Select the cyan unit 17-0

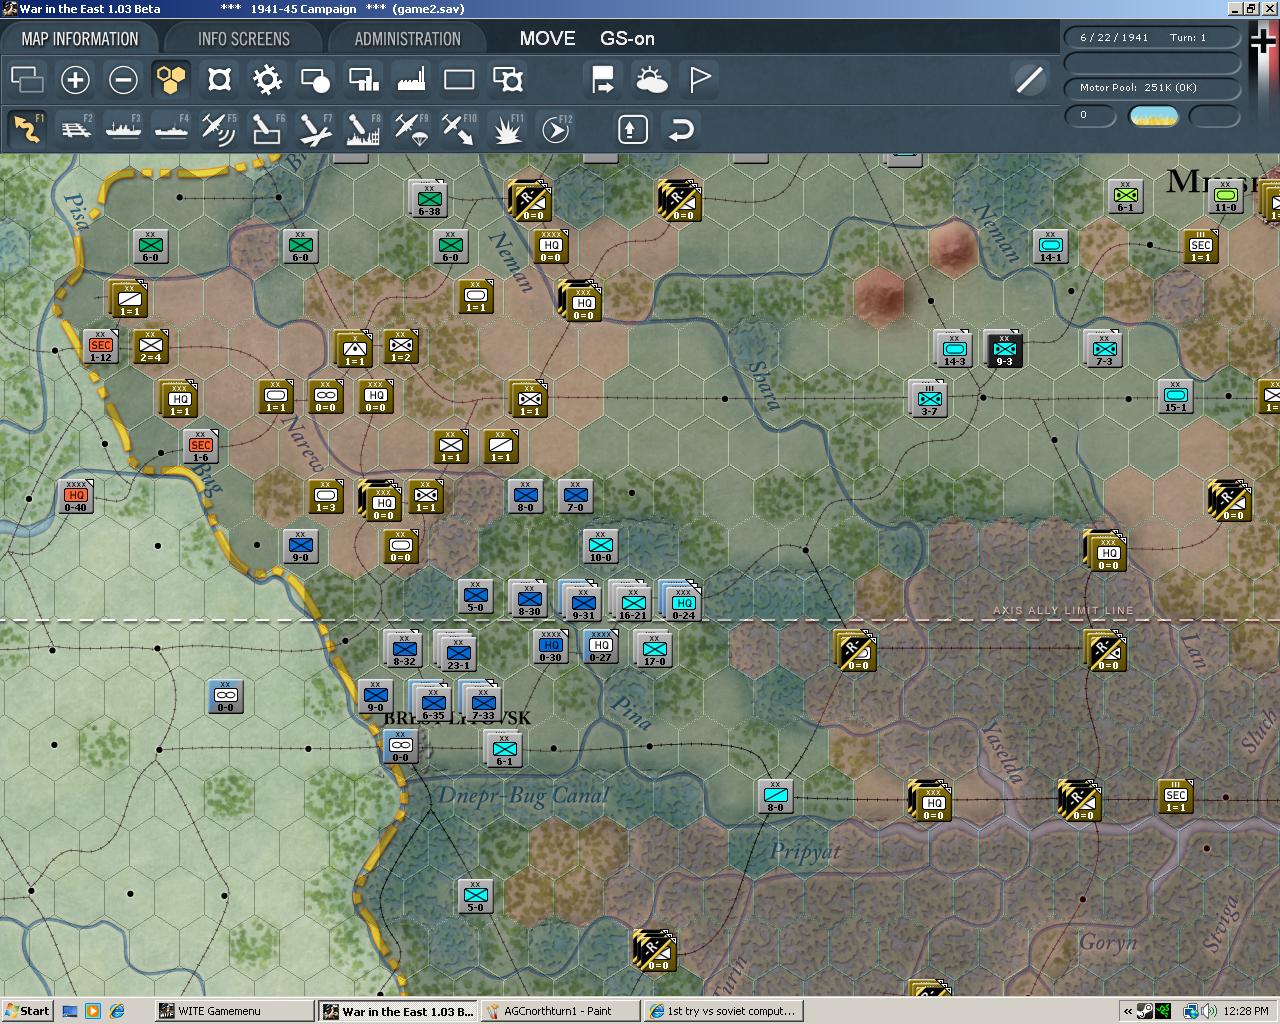[654, 649]
